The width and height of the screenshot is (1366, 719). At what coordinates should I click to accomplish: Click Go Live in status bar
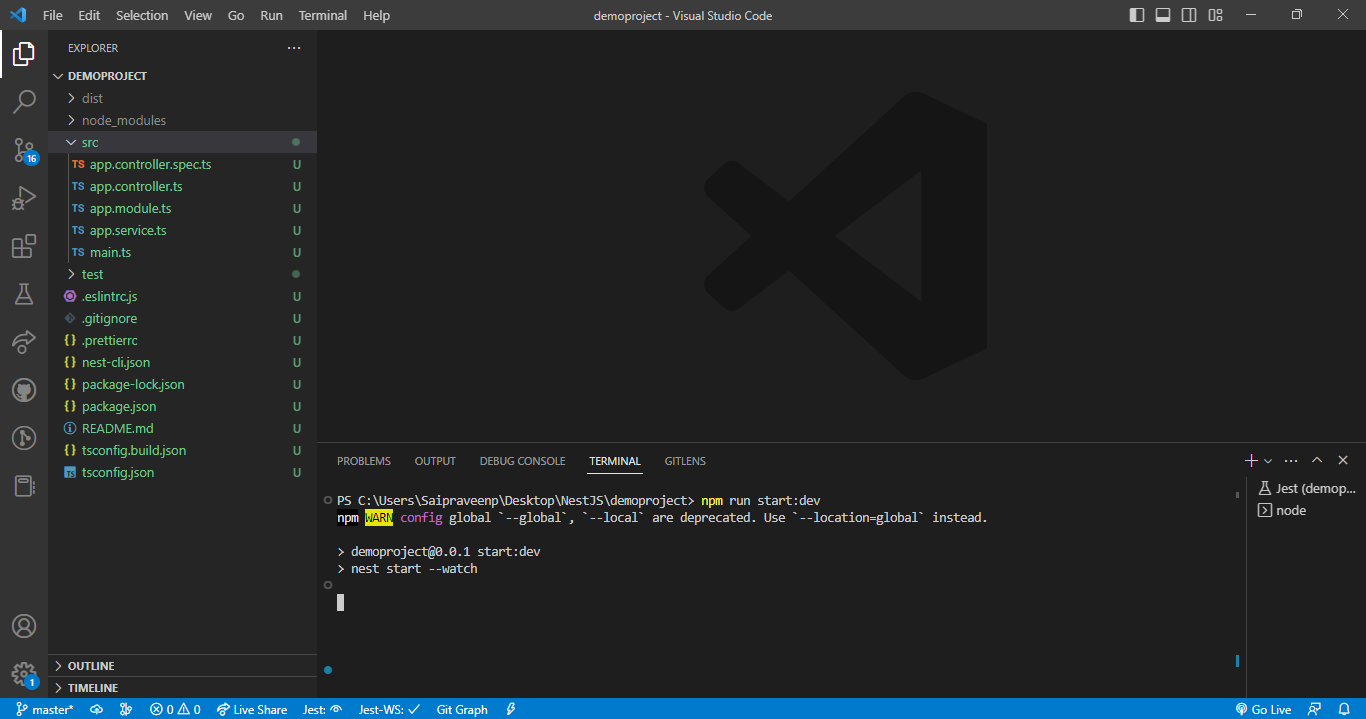tap(1263, 709)
